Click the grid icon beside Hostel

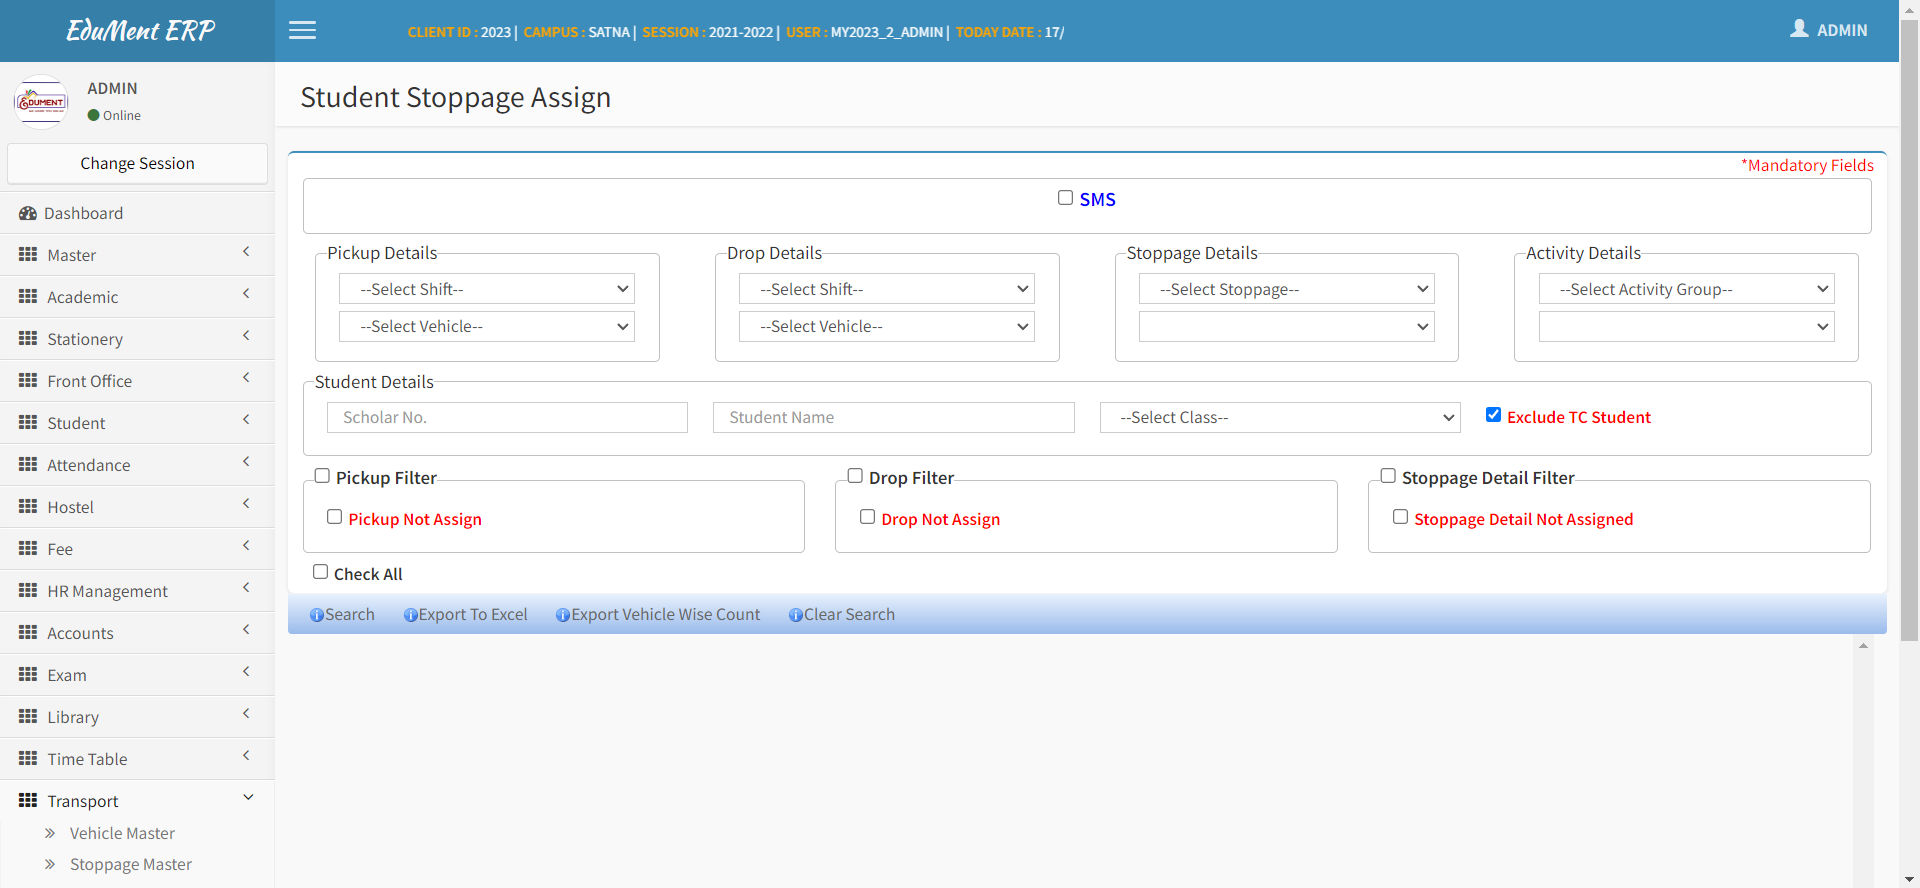pos(28,507)
